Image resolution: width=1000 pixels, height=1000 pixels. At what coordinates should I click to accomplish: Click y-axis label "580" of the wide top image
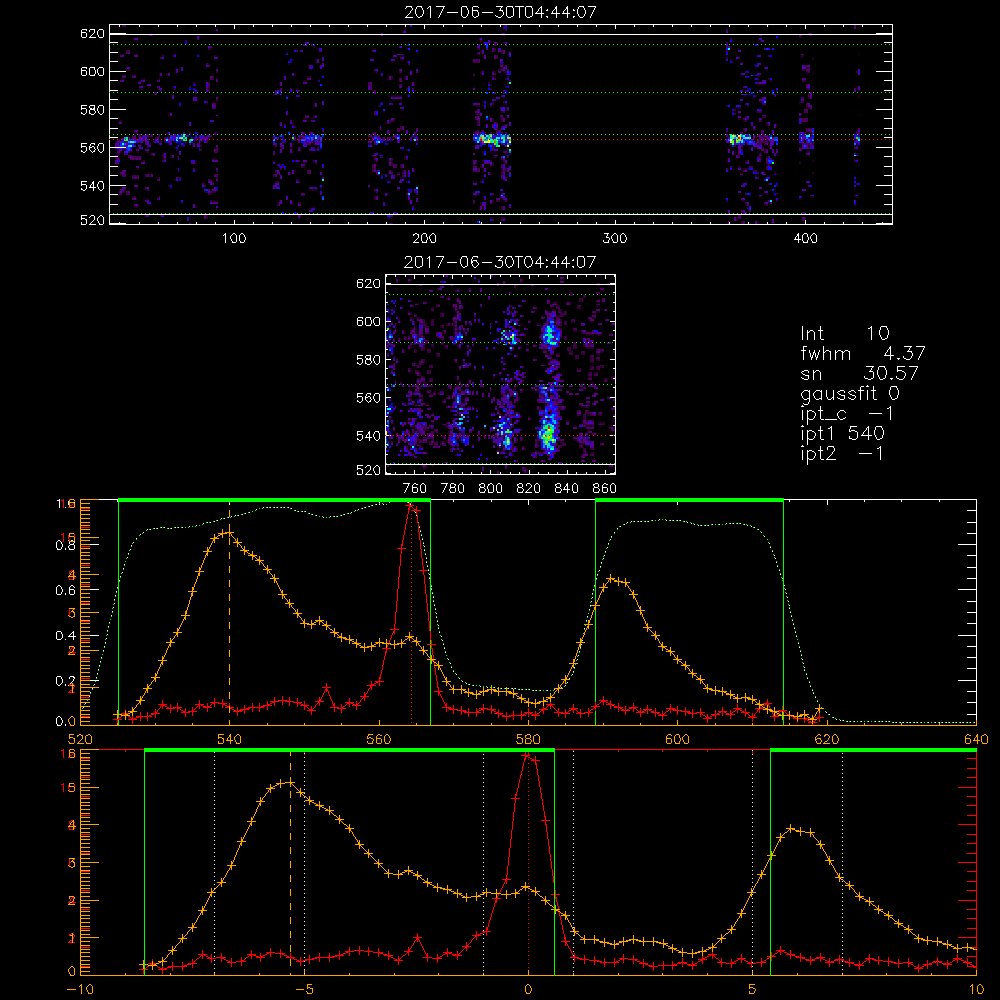pyautogui.click(x=92, y=110)
